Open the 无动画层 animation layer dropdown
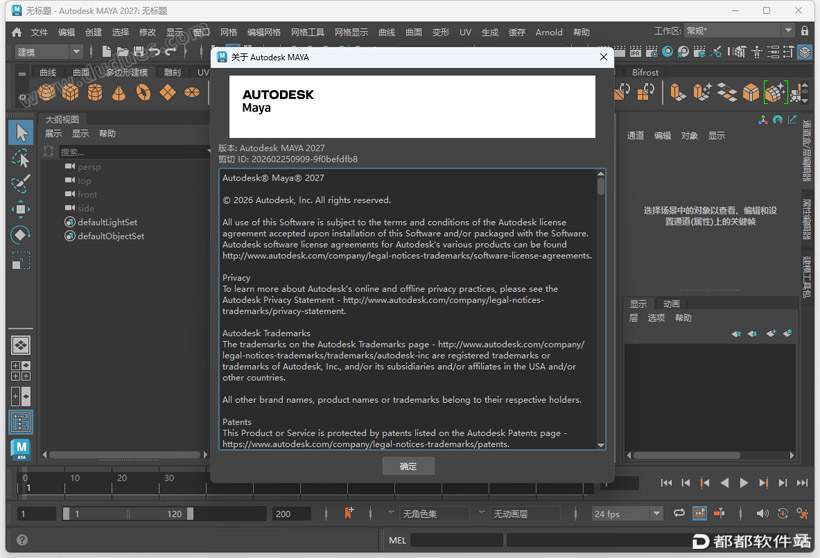 [526, 514]
